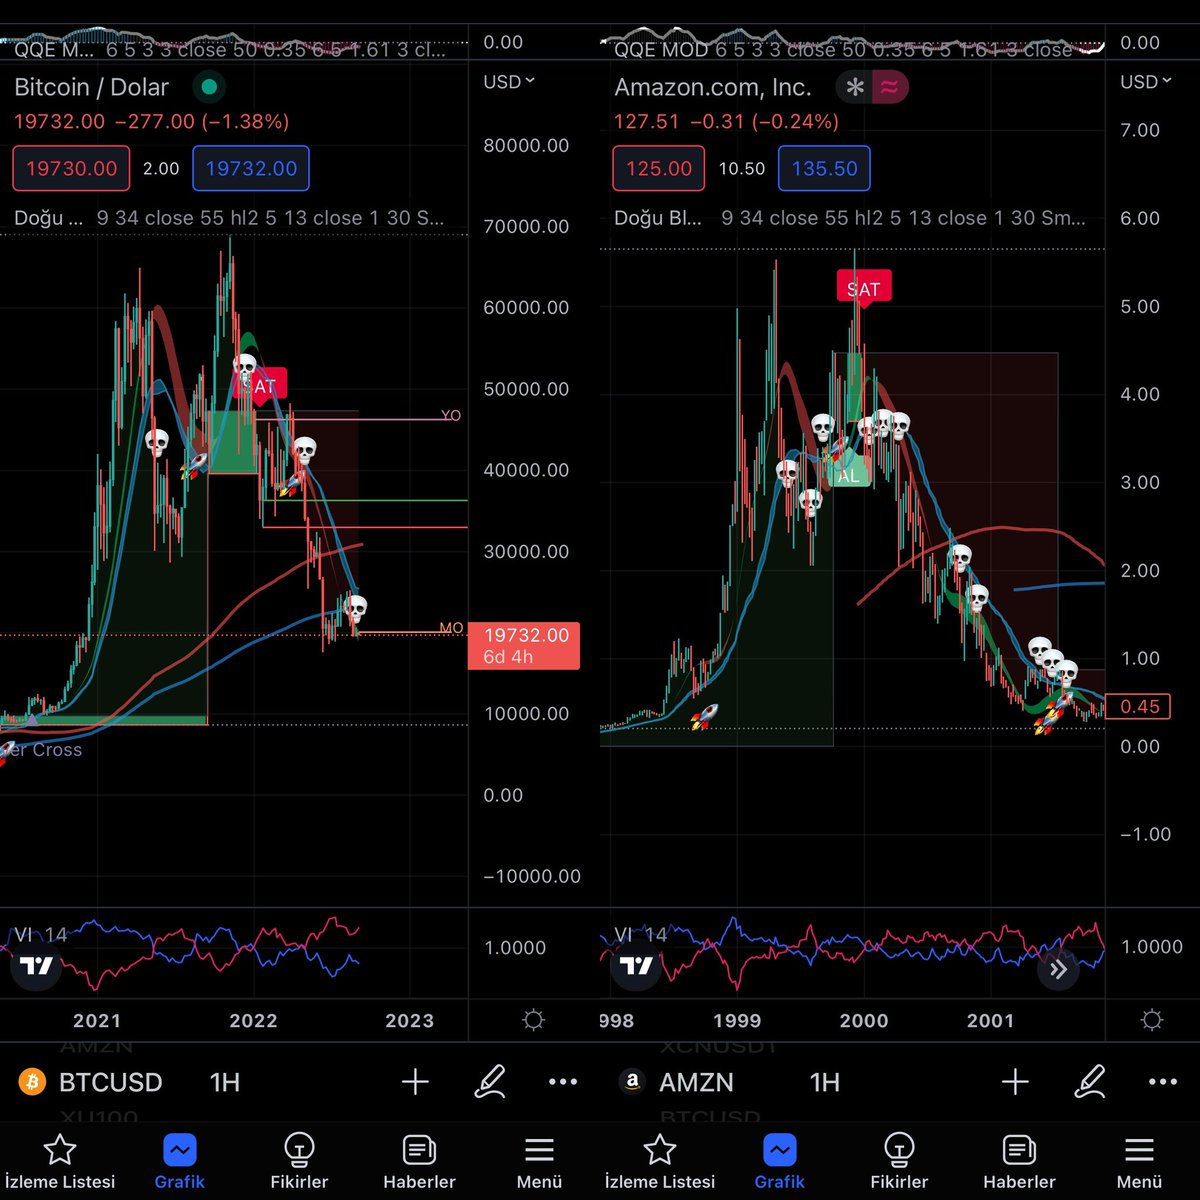Open drawing tools with the pencil icon

click(x=490, y=1082)
